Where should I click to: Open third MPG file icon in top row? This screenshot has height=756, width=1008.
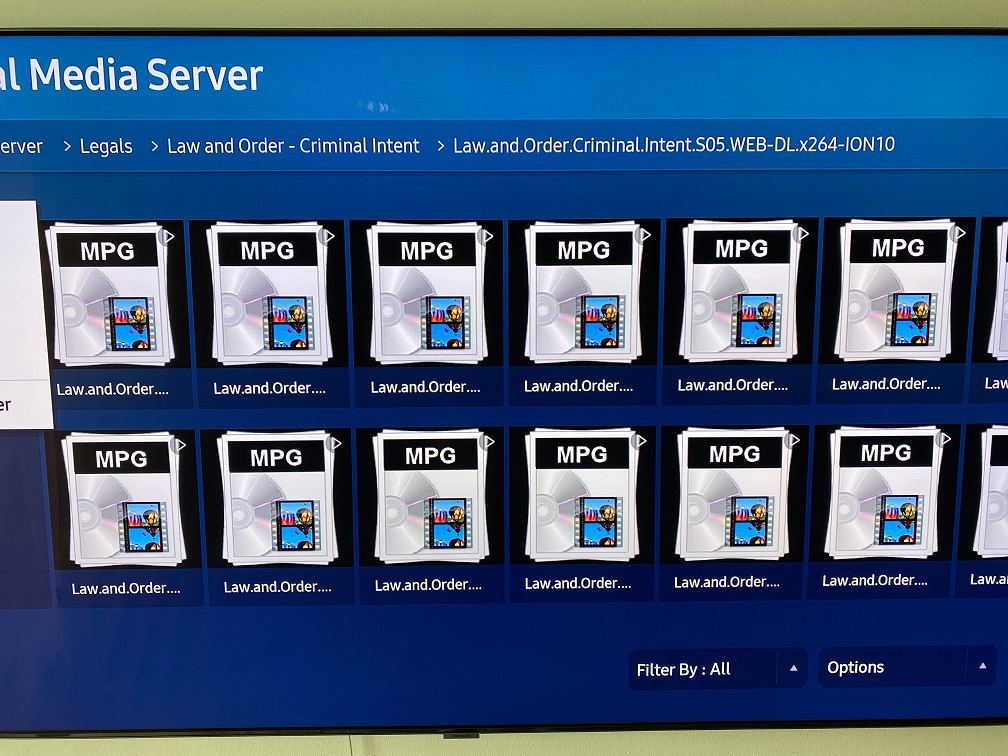pyautogui.click(x=429, y=292)
